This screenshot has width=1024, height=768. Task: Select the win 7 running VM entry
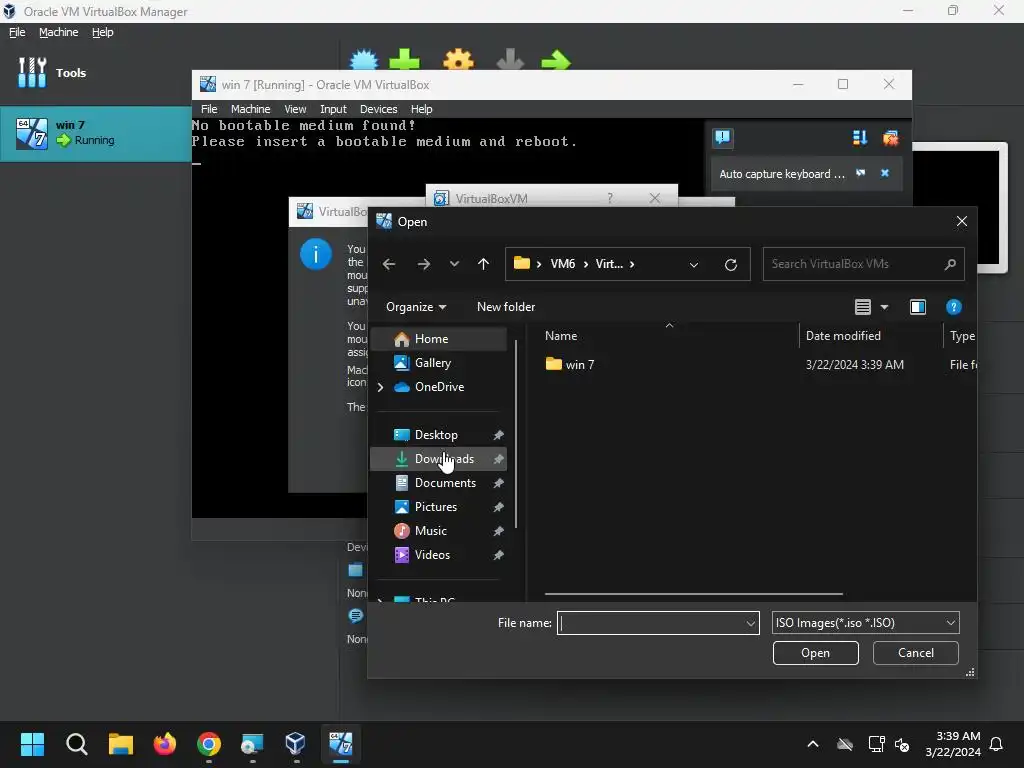96,134
